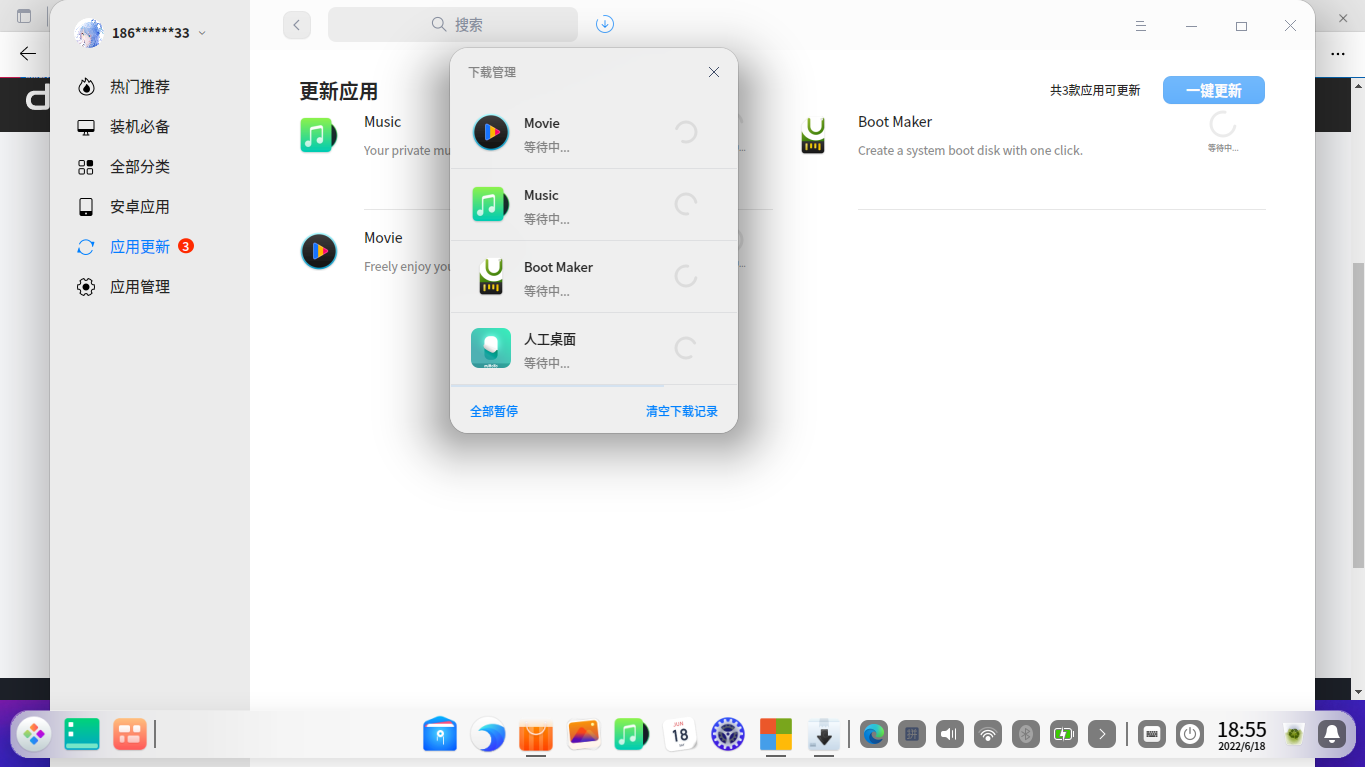Click the Movie app icon in update list

click(x=319, y=251)
